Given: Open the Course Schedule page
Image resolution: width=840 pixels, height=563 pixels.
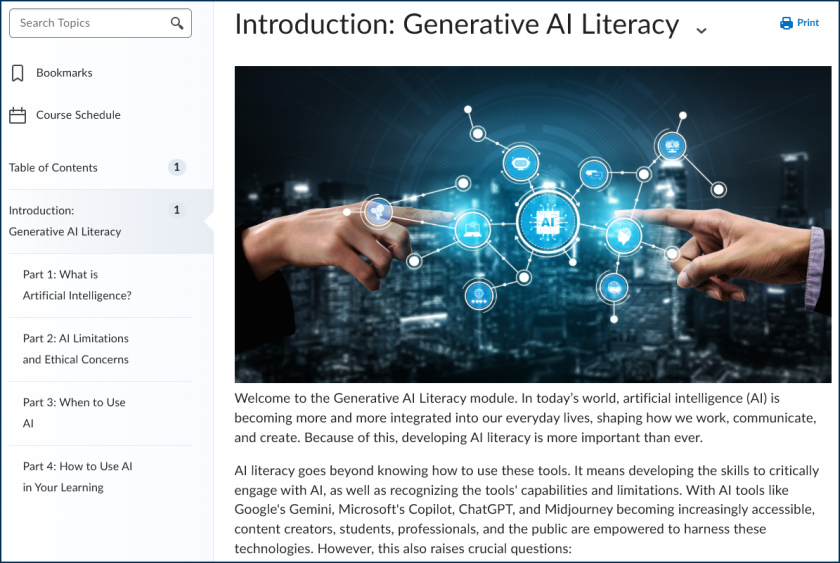Looking at the screenshot, I should [x=78, y=115].
